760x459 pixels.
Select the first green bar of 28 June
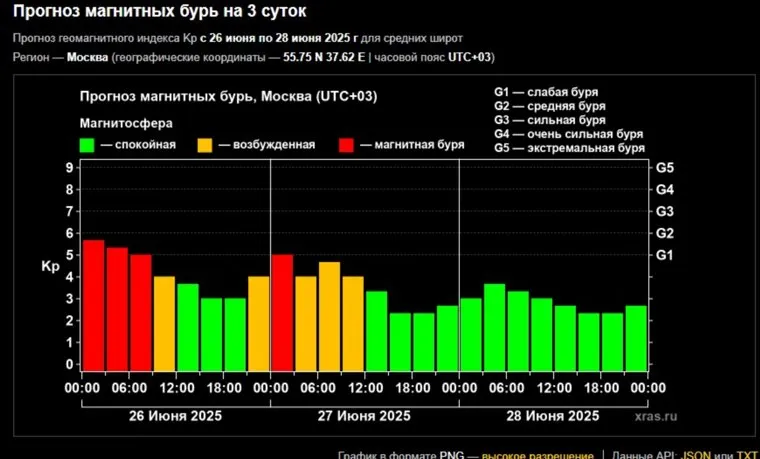[x=470, y=333]
